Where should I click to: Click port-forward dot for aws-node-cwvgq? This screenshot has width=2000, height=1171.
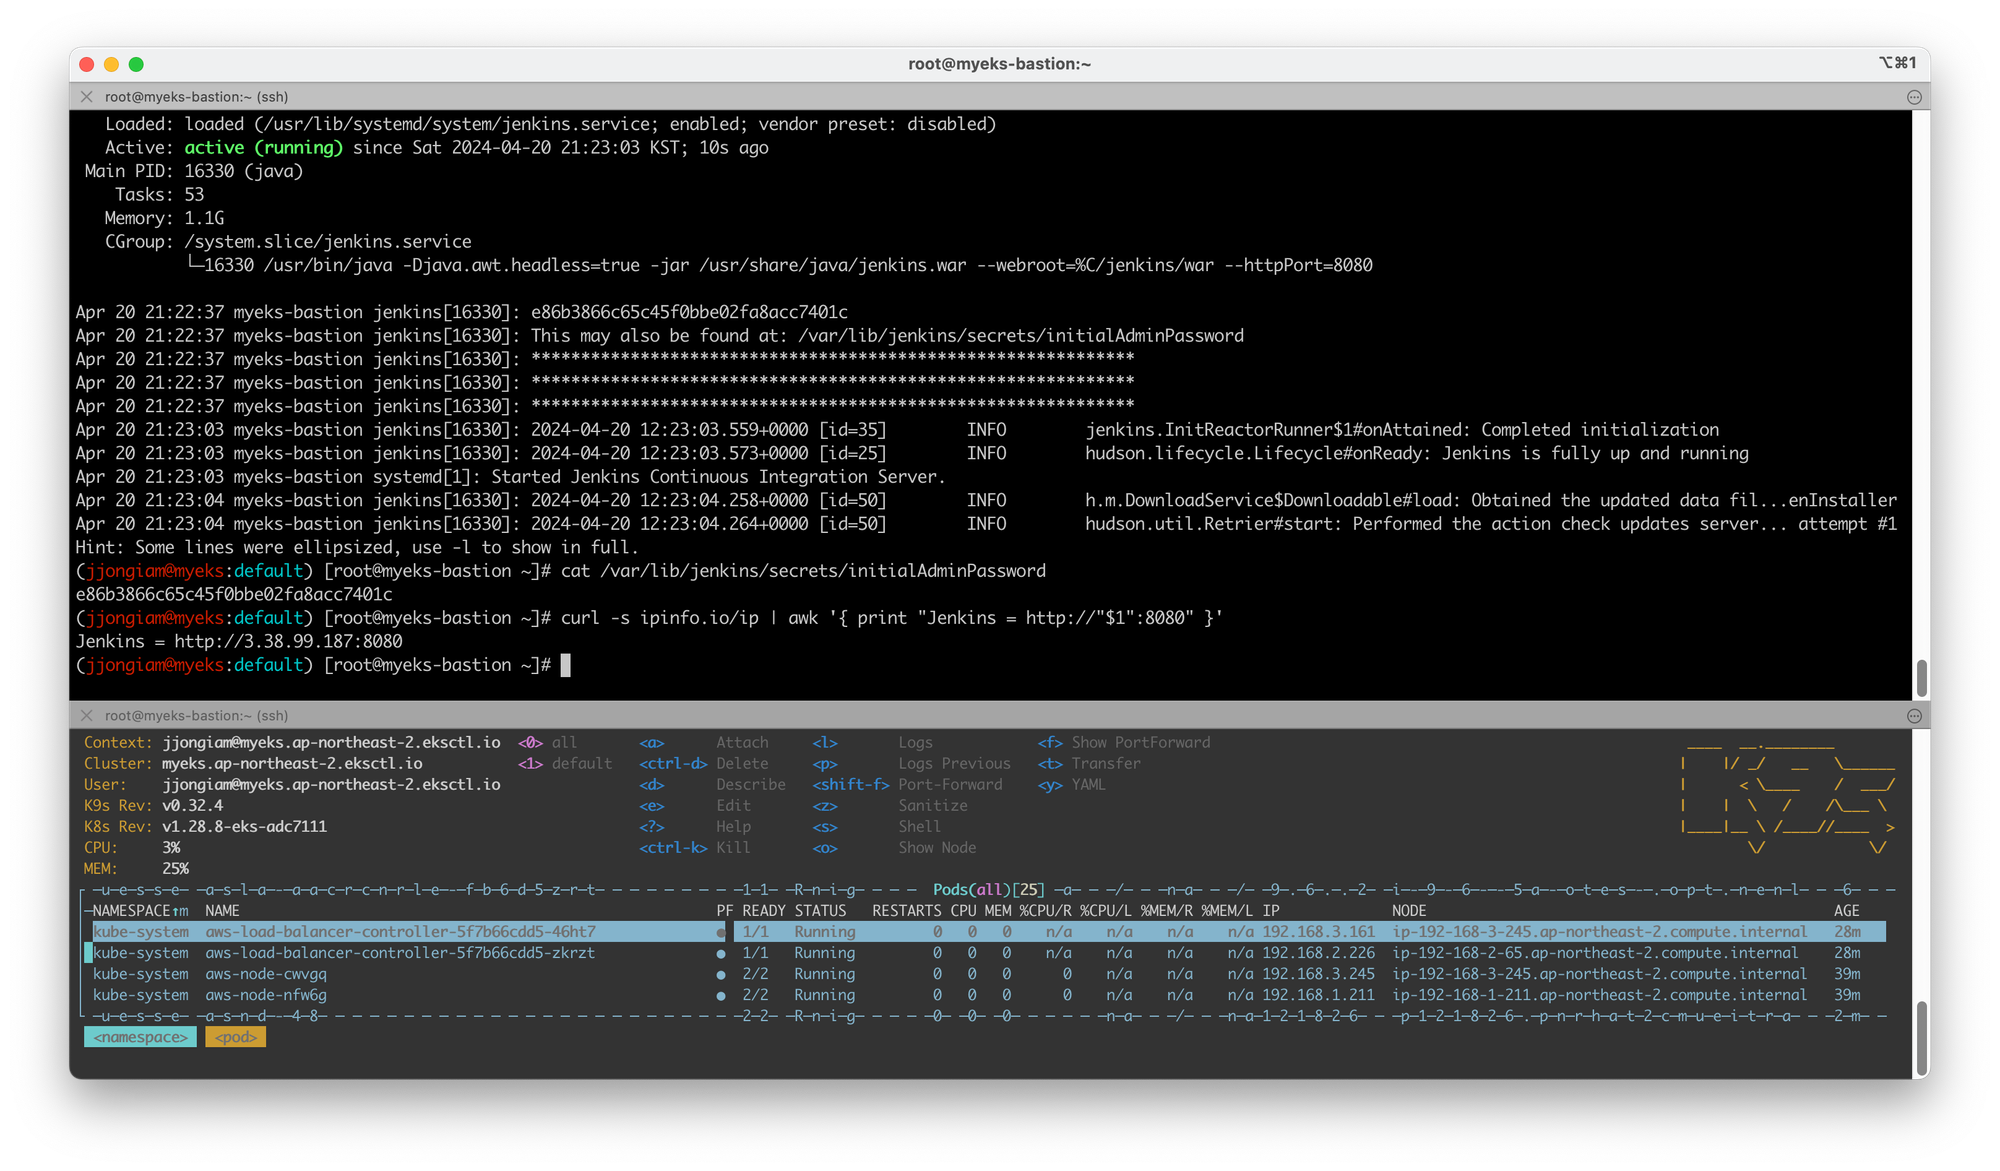point(721,975)
